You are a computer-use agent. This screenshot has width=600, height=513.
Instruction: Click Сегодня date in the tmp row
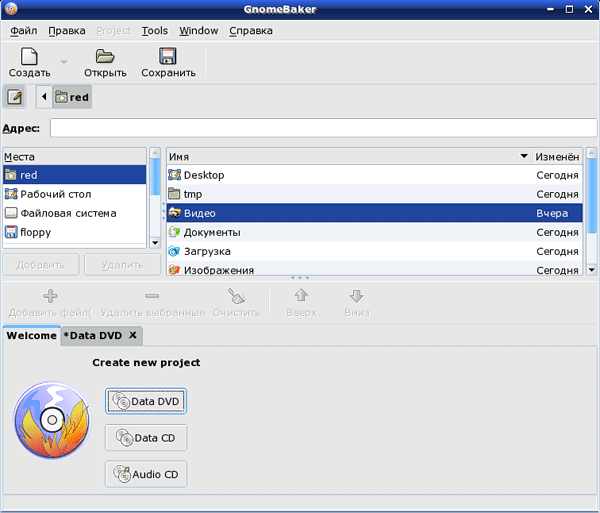tap(557, 194)
